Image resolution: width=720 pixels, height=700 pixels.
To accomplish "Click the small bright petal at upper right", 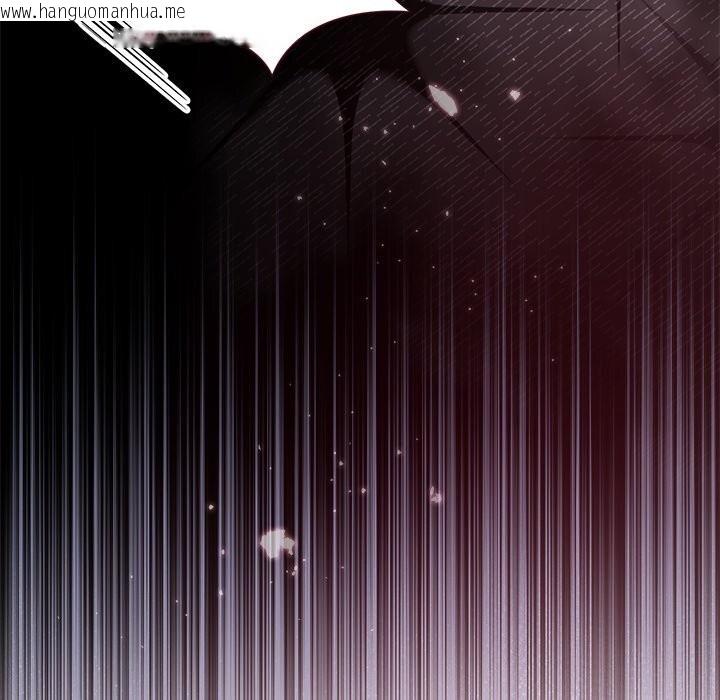I will 515,95.
